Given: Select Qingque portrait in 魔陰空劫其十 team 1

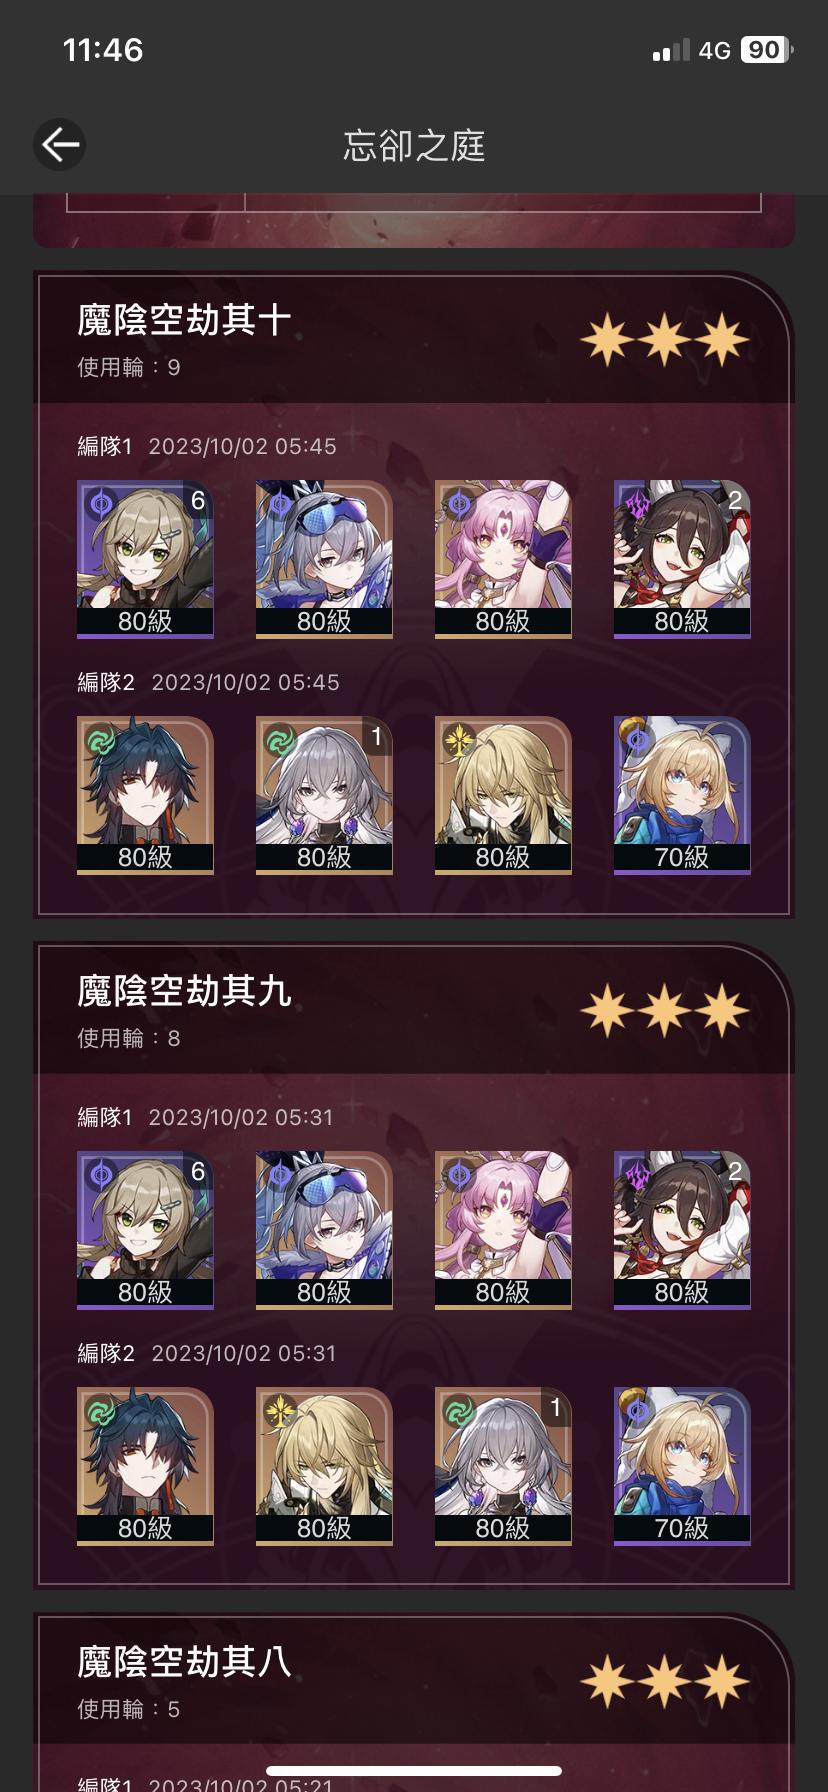Looking at the screenshot, I should [145, 559].
